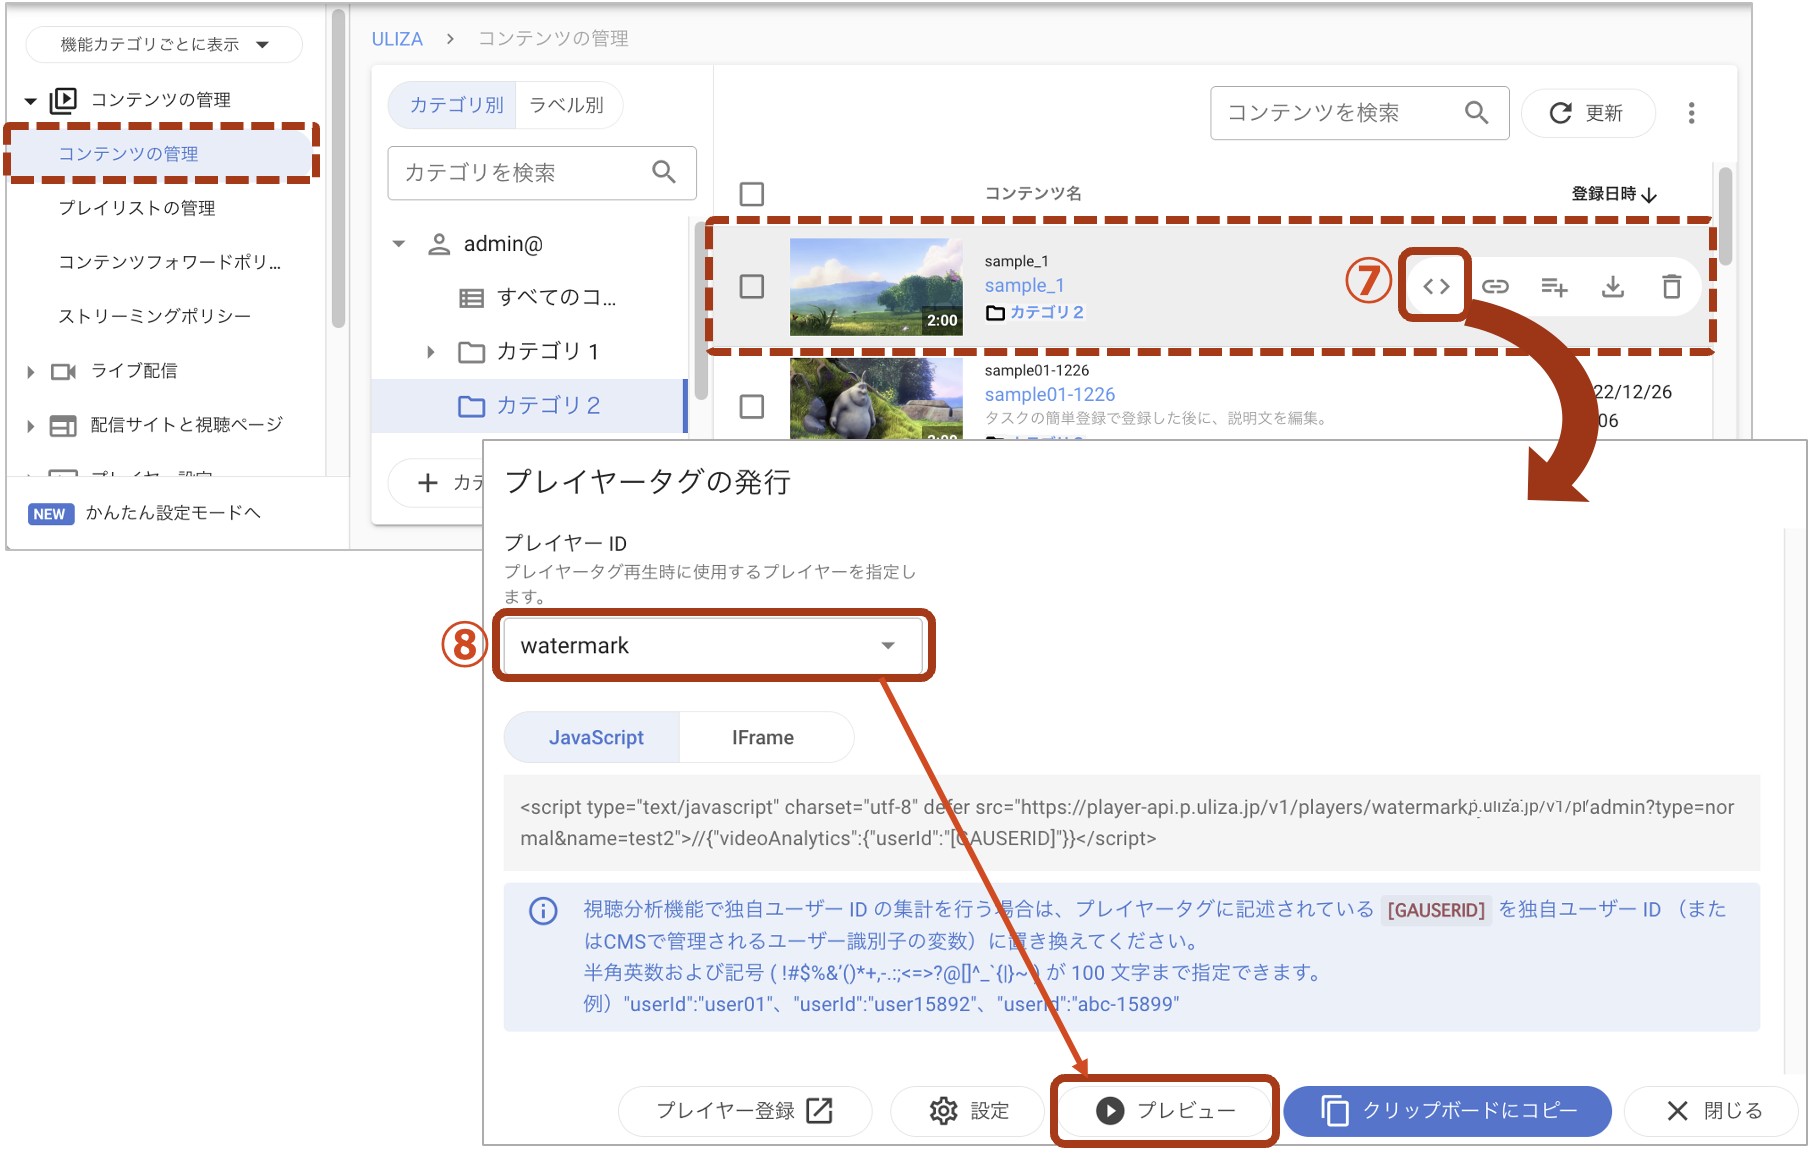1816x1152 pixels.
Task: Click the magnifier in category search box
Action: click(664, 172)
